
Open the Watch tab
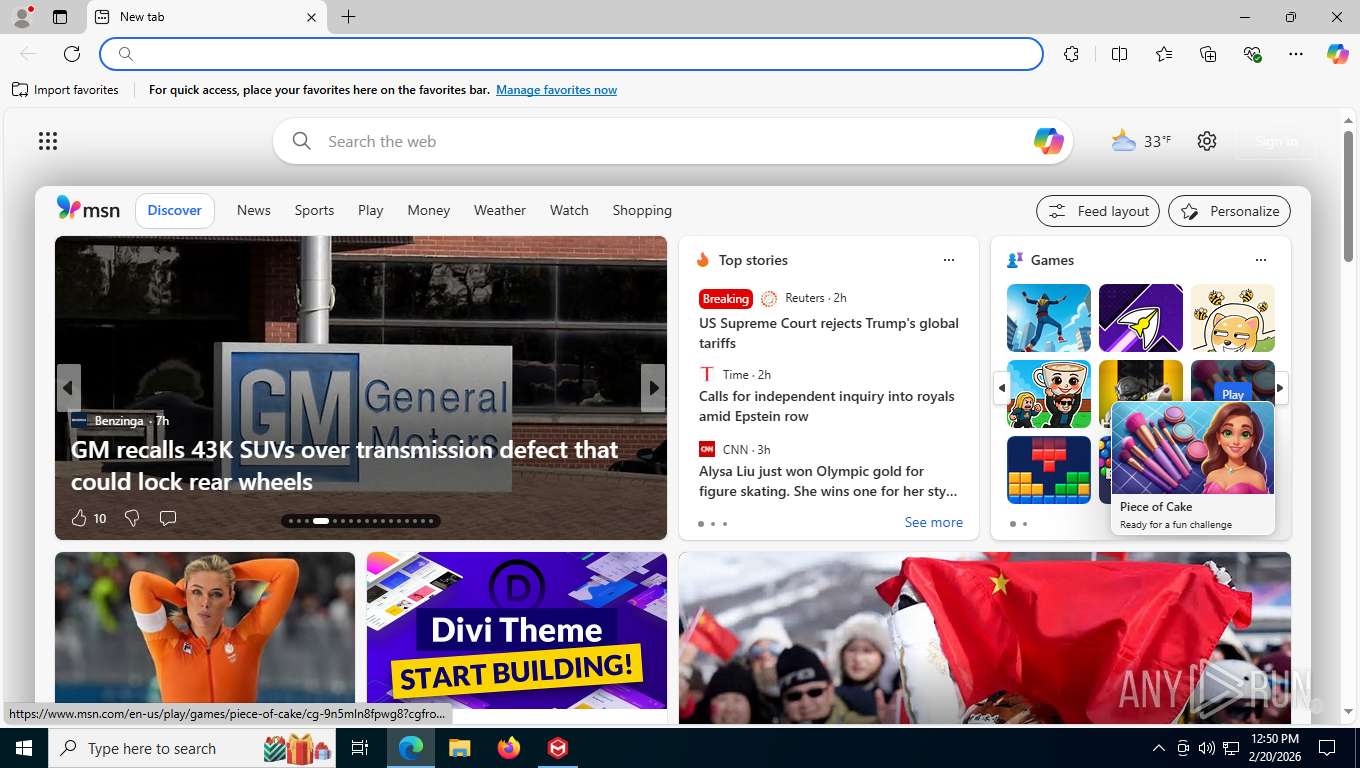pyautogui.click(x=569, y=210)
